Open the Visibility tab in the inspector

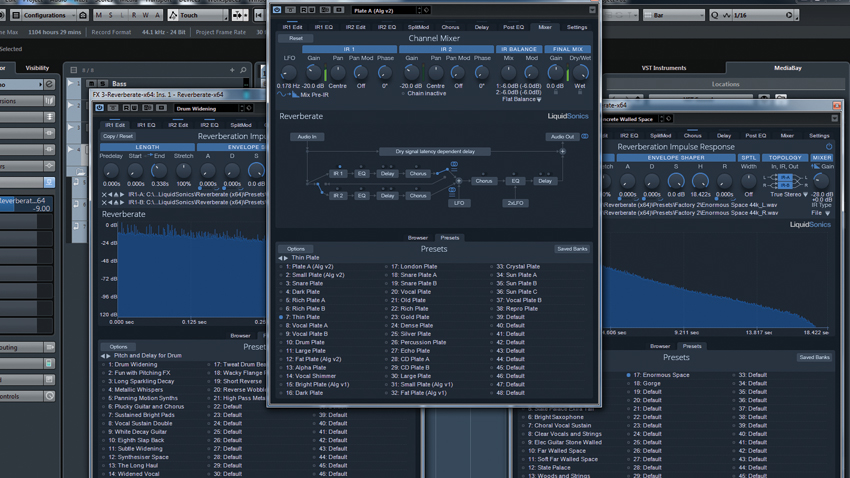[37, 68]
